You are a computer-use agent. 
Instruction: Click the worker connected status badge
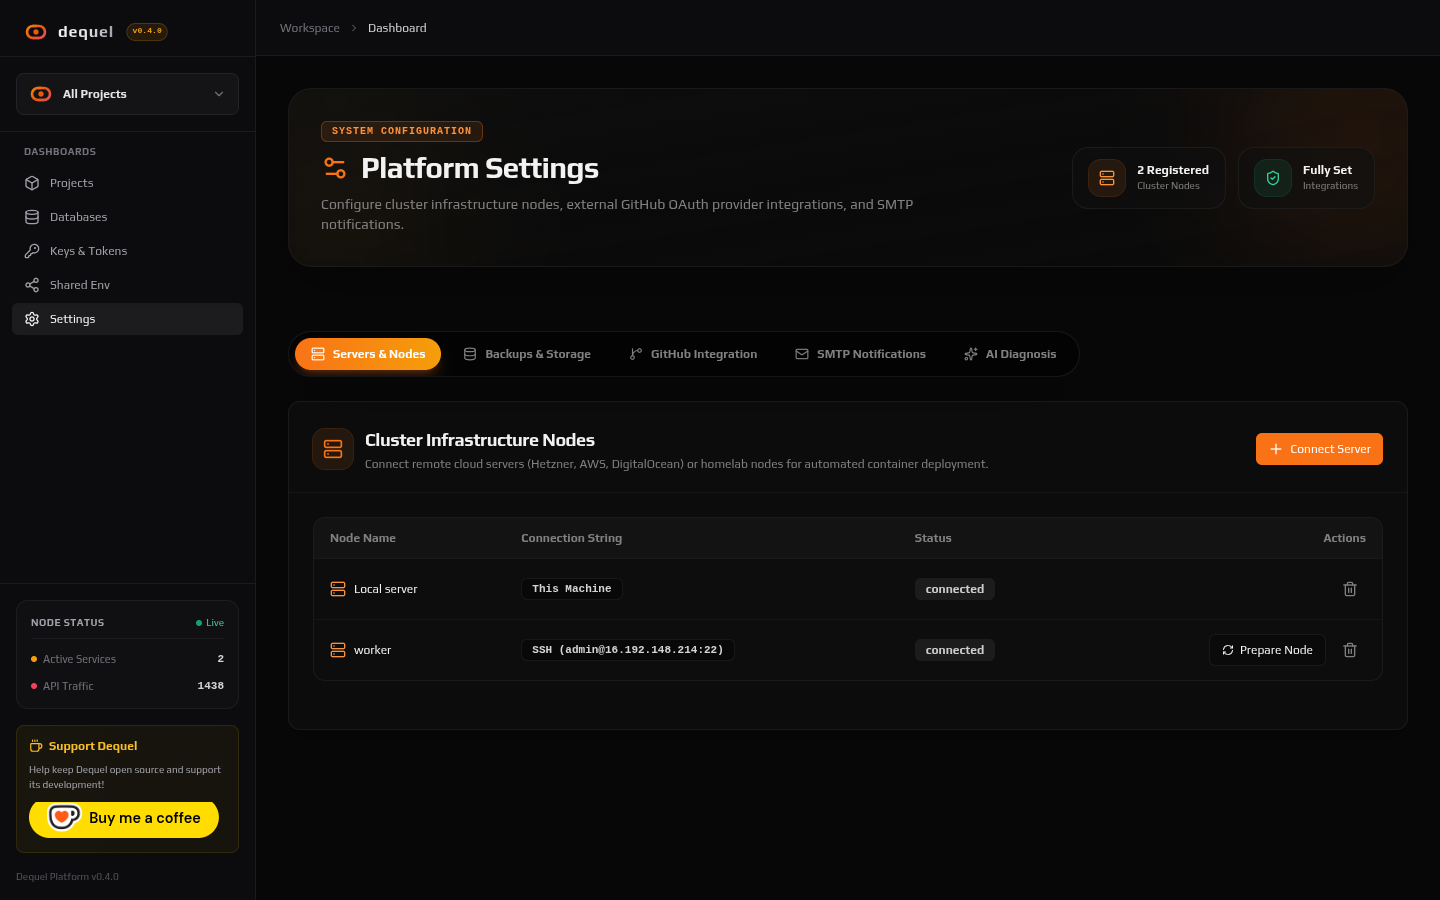pyautogui.click(x=955, y=650)
